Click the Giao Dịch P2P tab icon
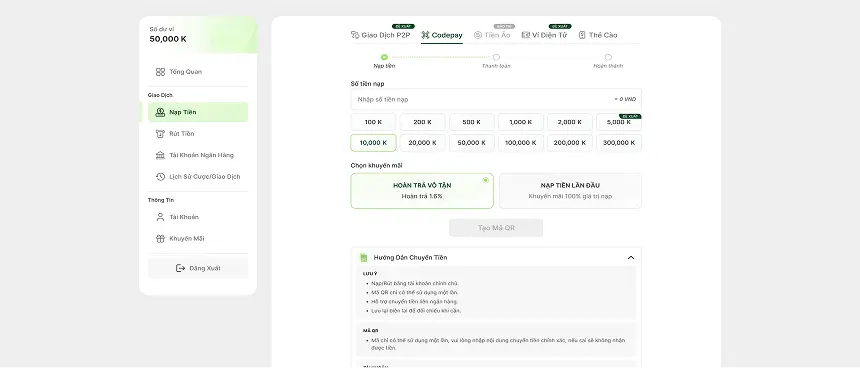The image size is (860, 368). (355, 35)
